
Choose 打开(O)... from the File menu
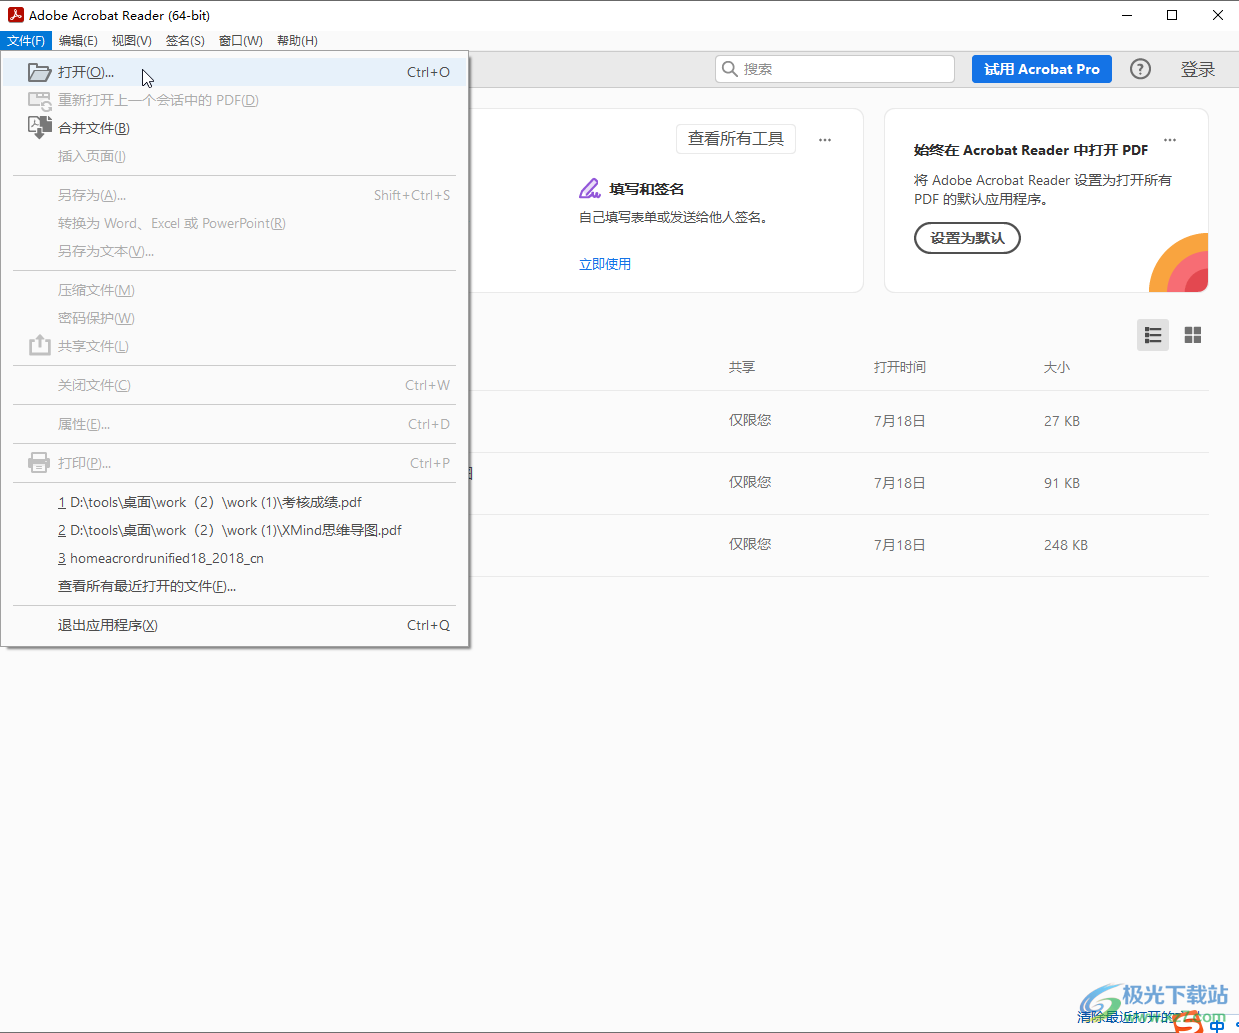click(x=235, y=72)
